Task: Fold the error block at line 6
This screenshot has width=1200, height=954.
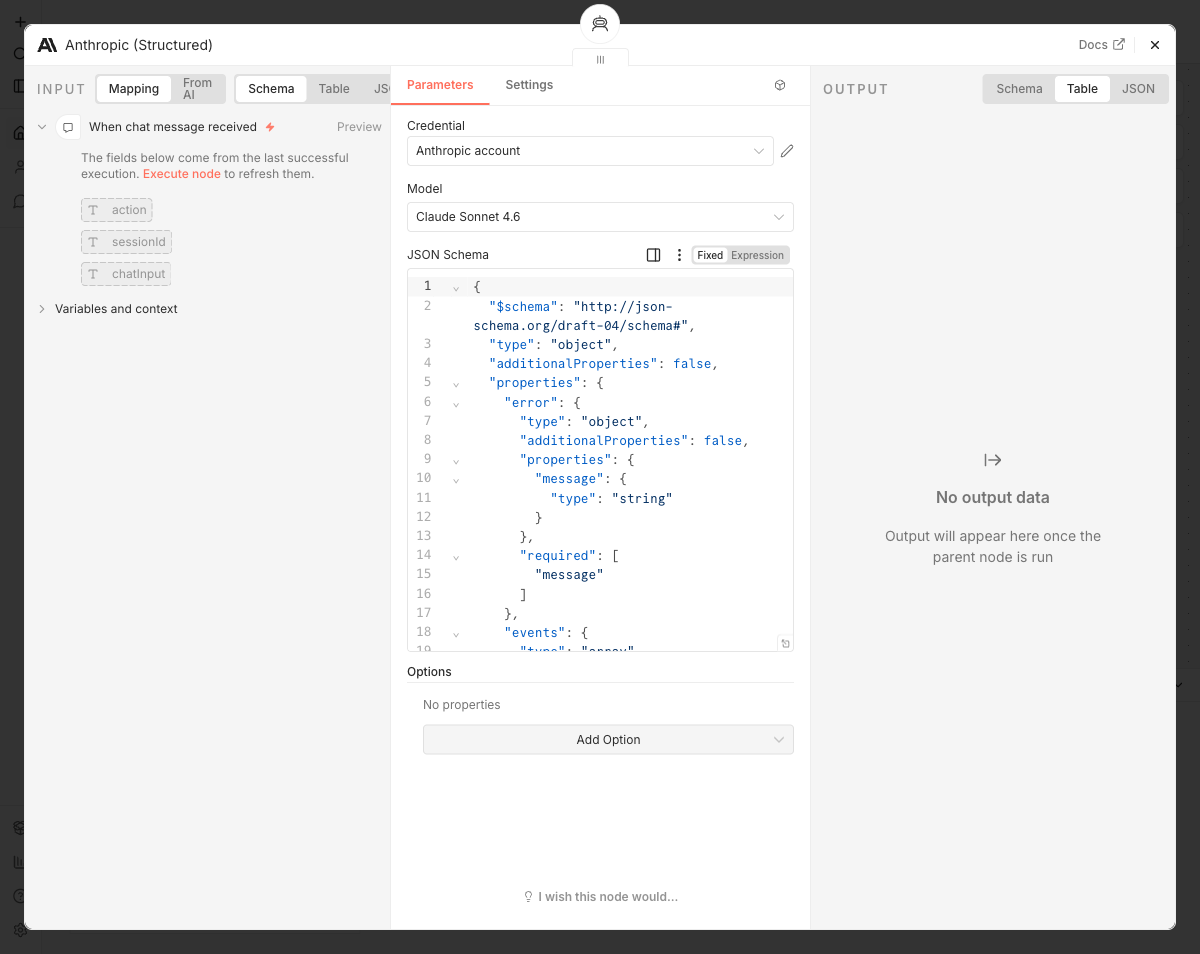Action: (456, 403)
